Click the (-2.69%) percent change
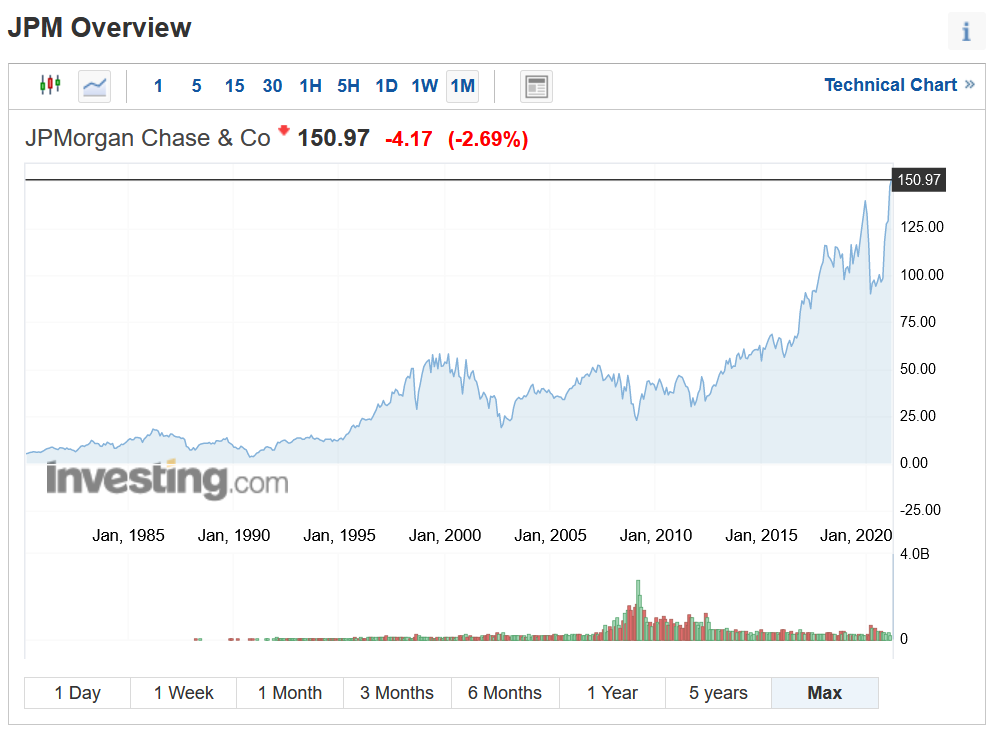 (x=488, y=139)
